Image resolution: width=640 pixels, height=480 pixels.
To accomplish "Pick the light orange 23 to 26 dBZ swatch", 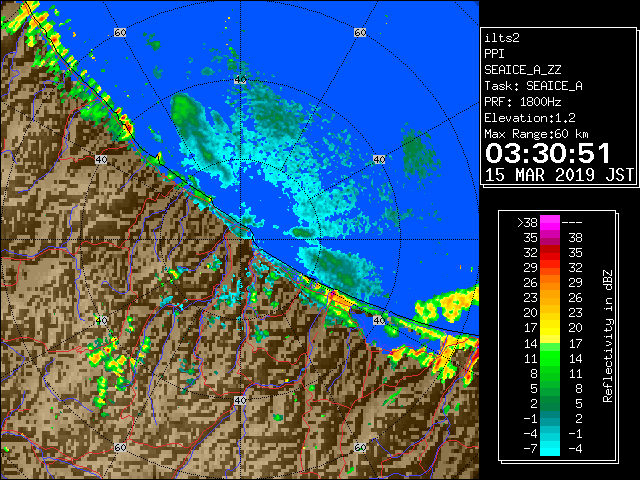I will tap(550, 298).
